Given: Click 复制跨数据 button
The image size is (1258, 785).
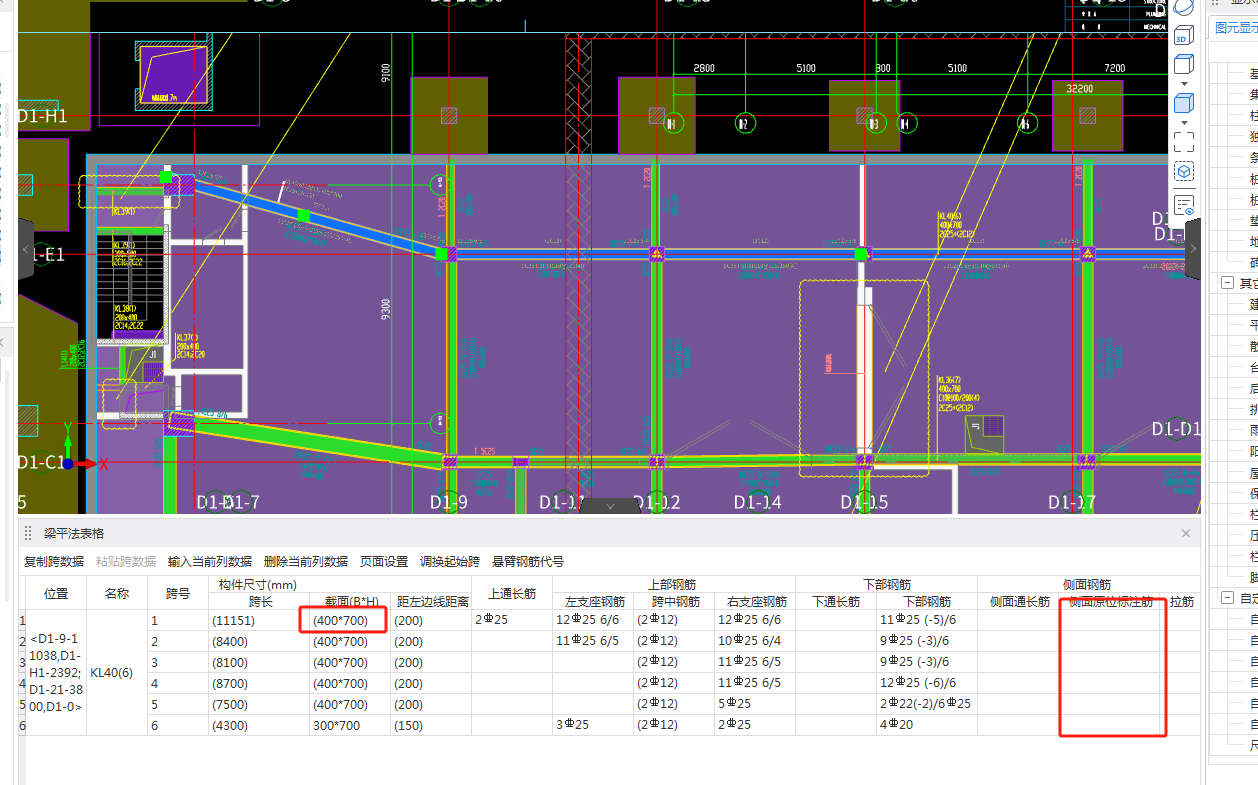Looking at the screenshot, I should tap(54, 562).
